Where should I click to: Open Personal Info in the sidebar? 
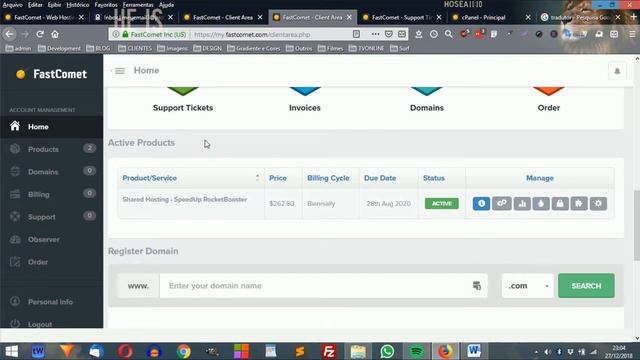point(51,302)
